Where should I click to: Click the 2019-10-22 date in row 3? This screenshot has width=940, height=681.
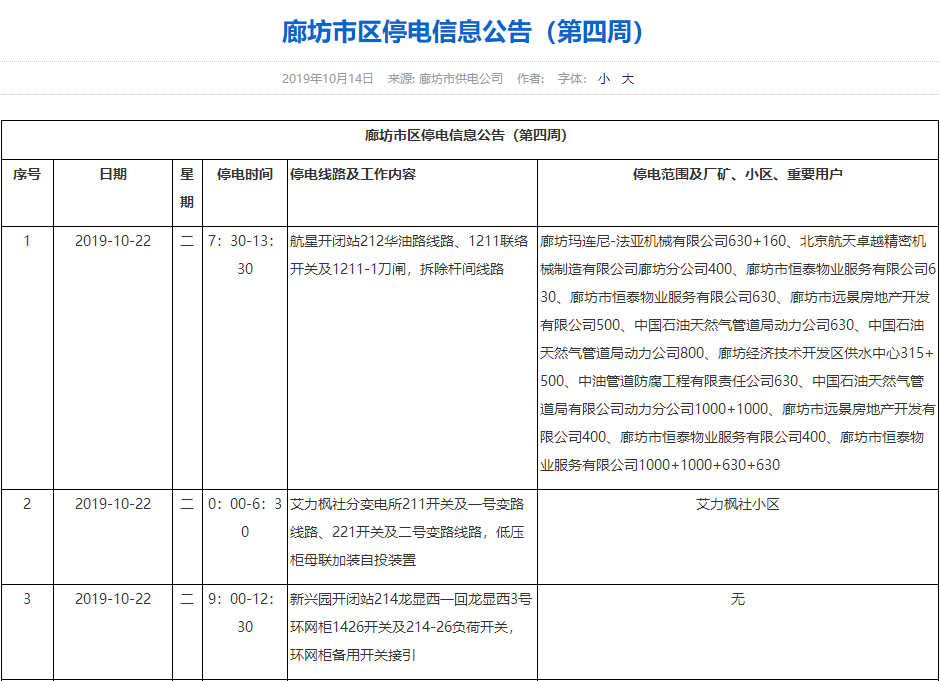click(113, 599)
